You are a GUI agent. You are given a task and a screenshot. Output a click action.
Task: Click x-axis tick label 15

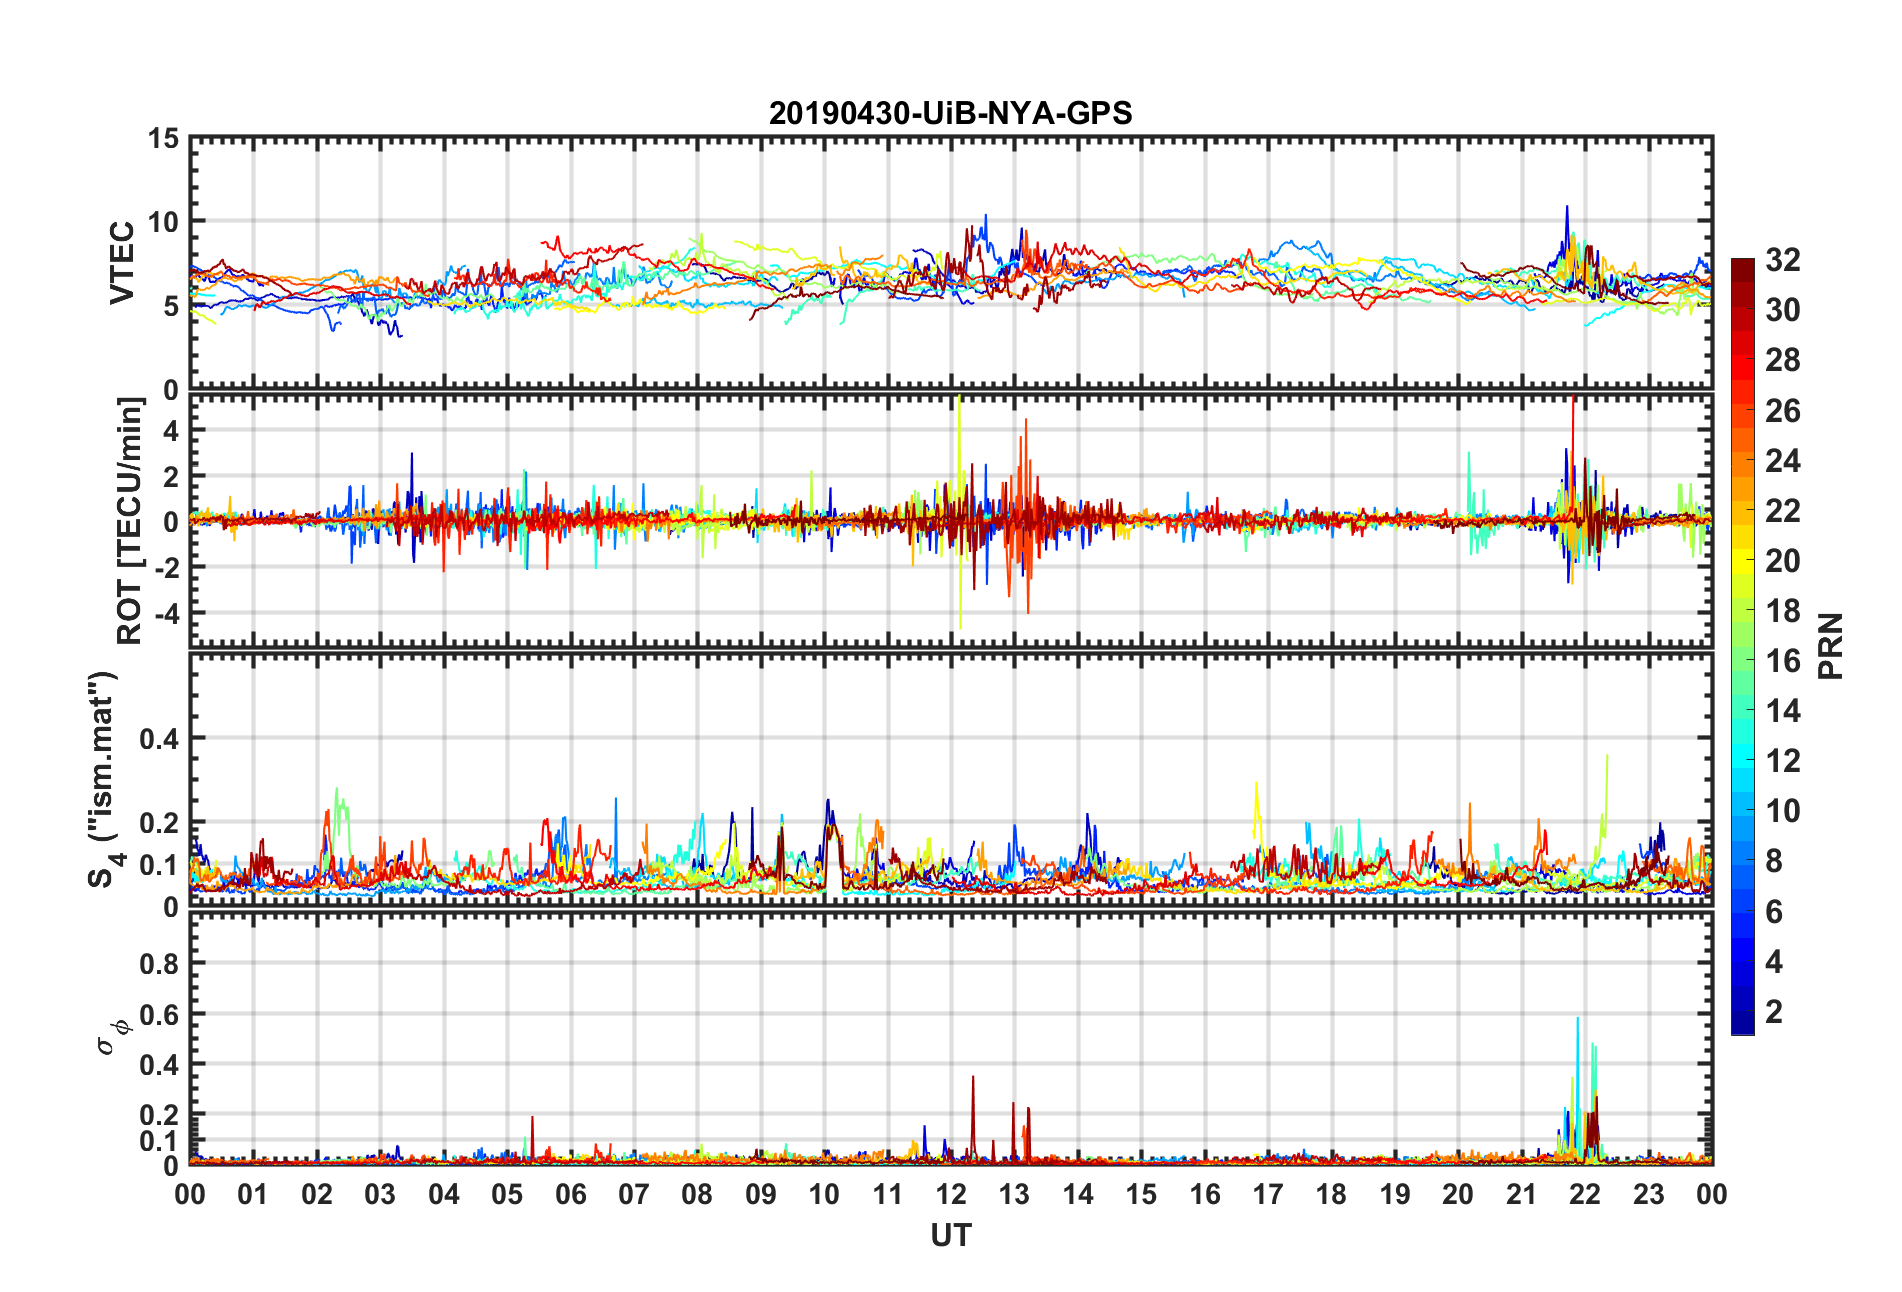(1141, 1194)
